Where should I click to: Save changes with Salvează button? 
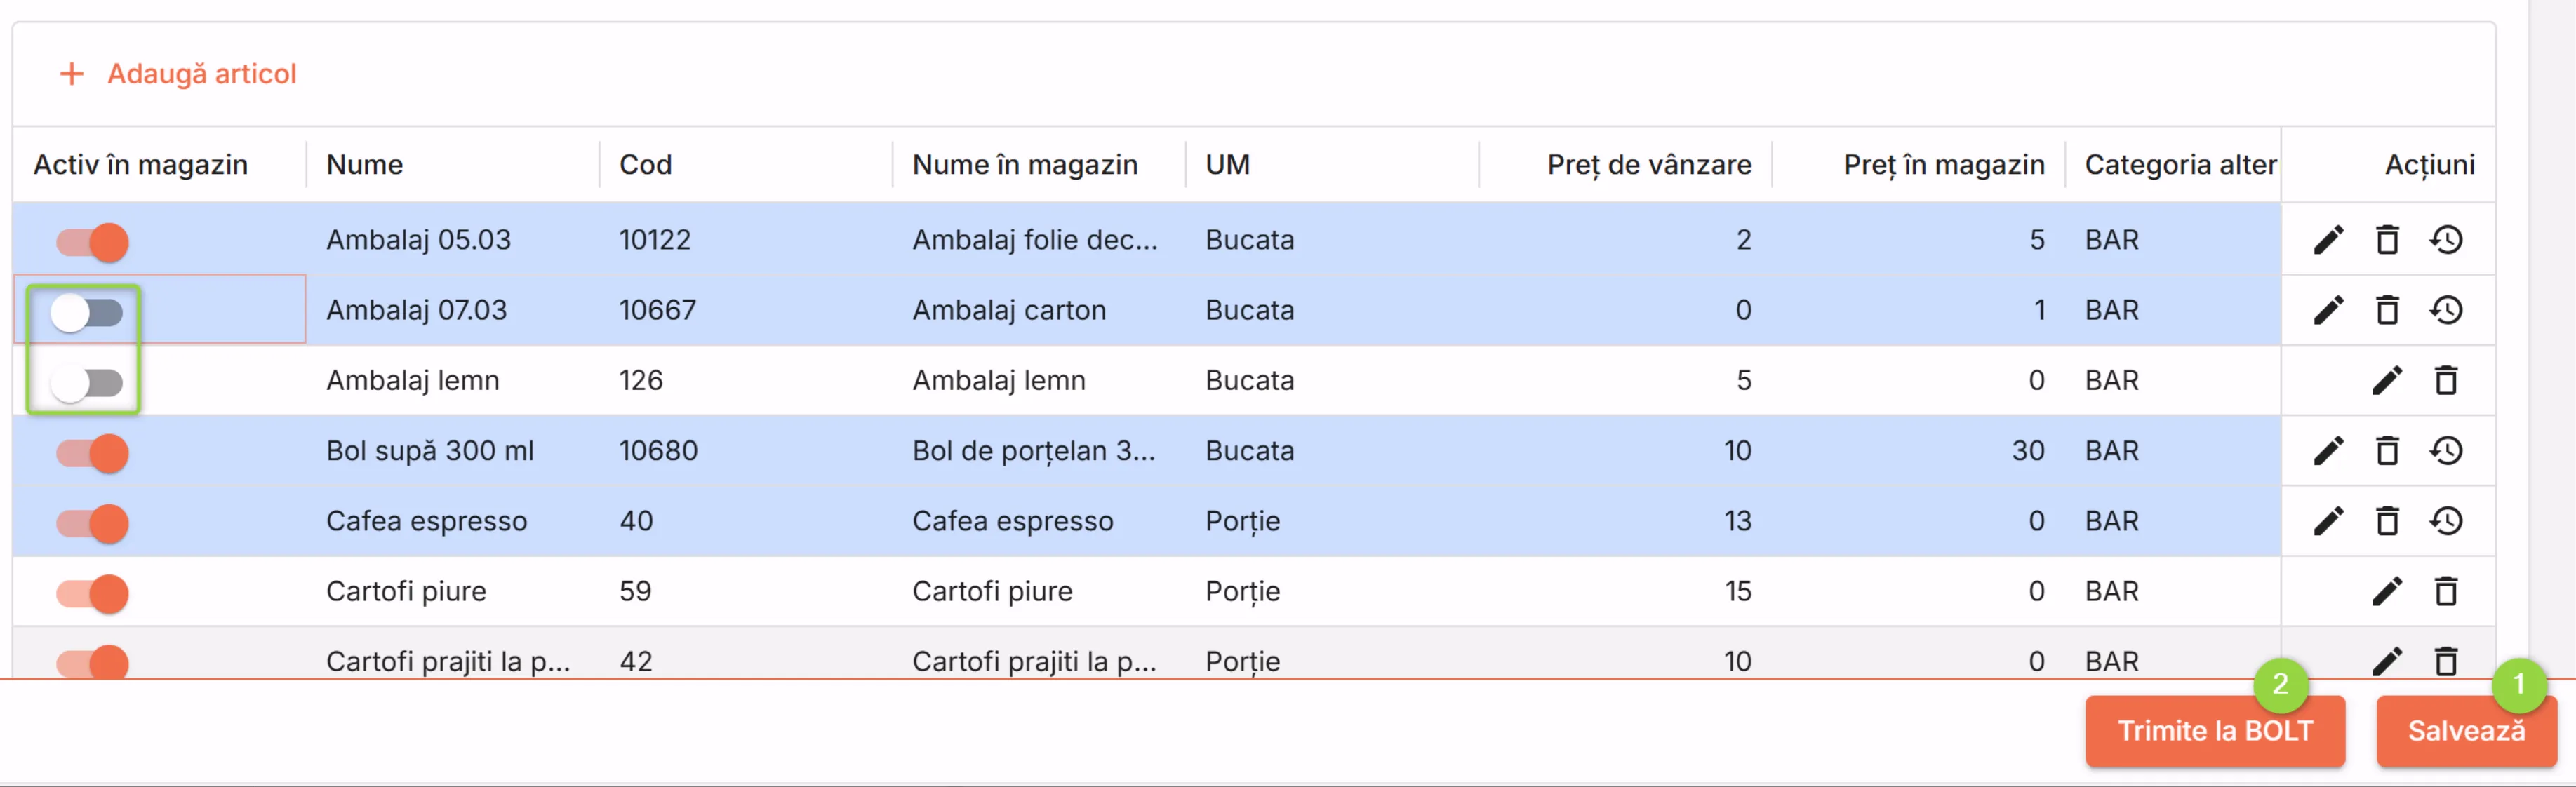(x=2466, y=731)
